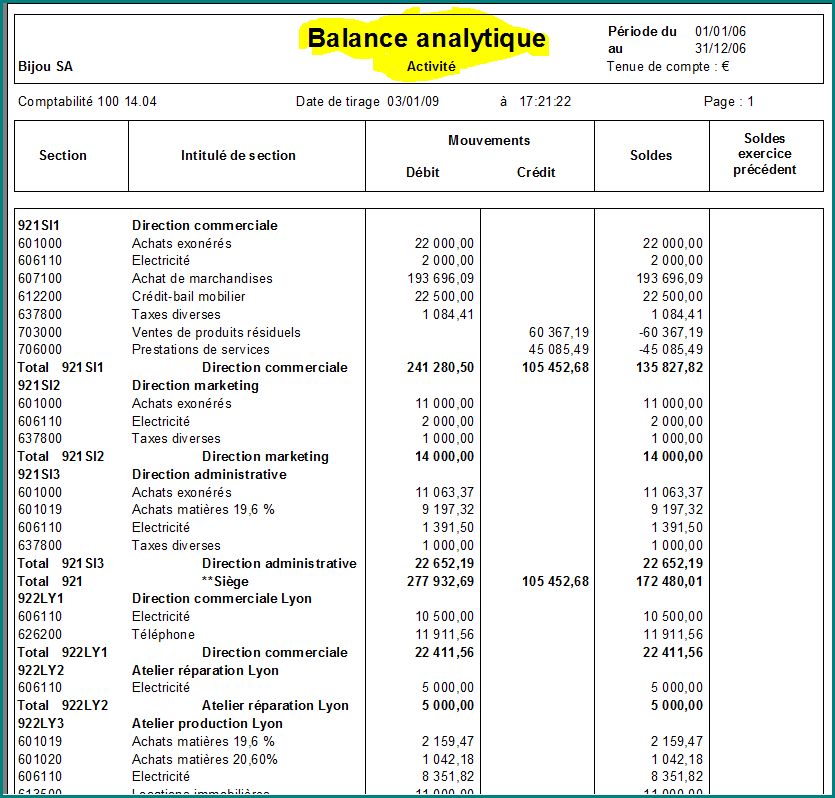Click the 'Page : 1' indicator

point(728,101)
